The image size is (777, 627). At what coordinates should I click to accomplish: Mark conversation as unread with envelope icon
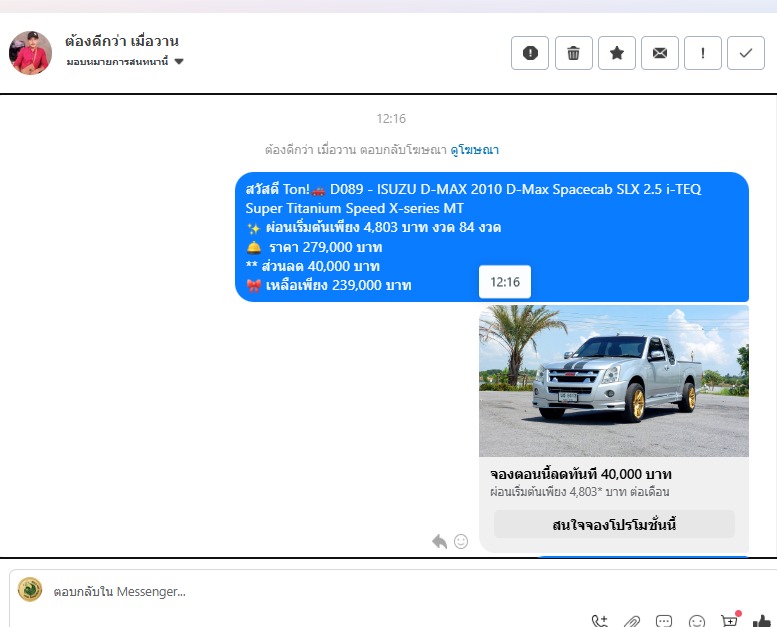[660, 53]
